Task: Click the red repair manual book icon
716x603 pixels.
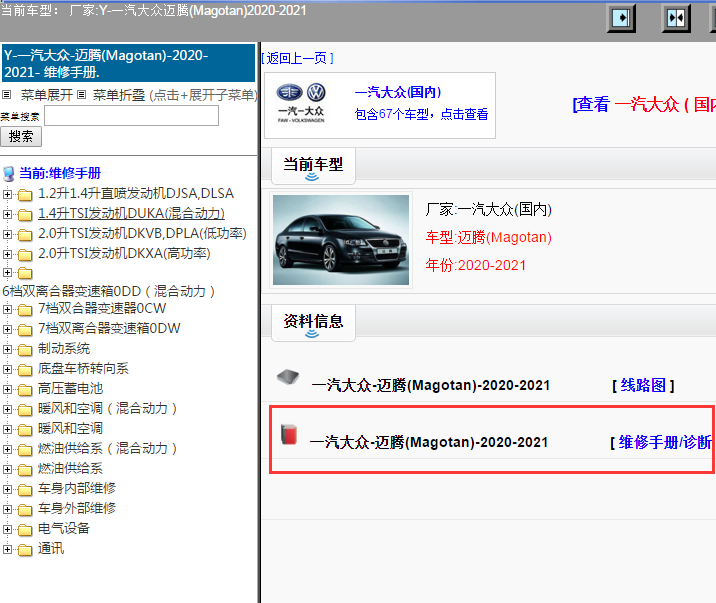Action: (x=289, y=434)
